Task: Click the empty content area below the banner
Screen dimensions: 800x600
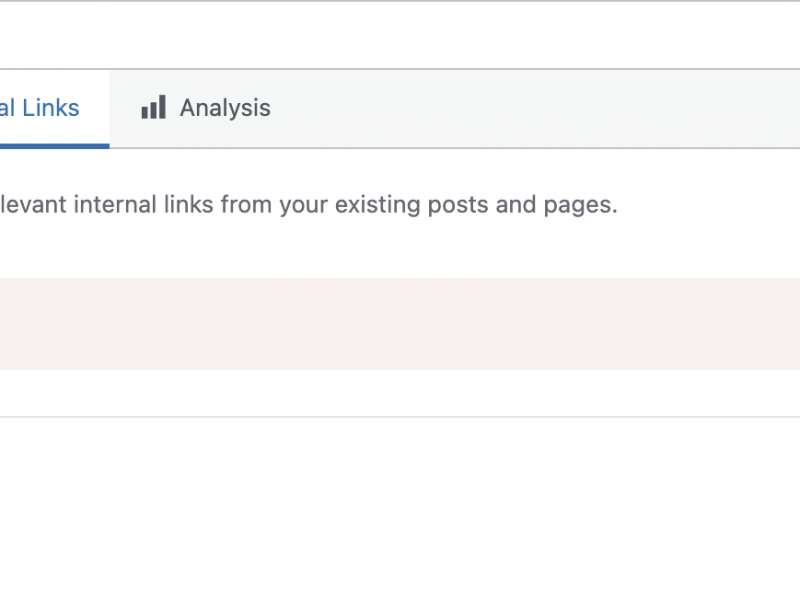Action: click(400, 500)
